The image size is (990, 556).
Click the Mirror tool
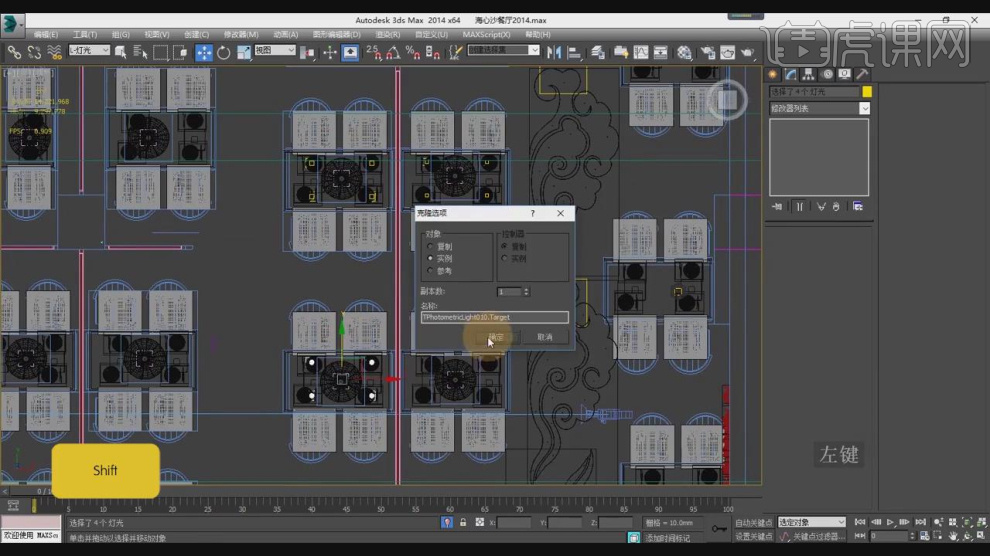[x=554, y=52]
